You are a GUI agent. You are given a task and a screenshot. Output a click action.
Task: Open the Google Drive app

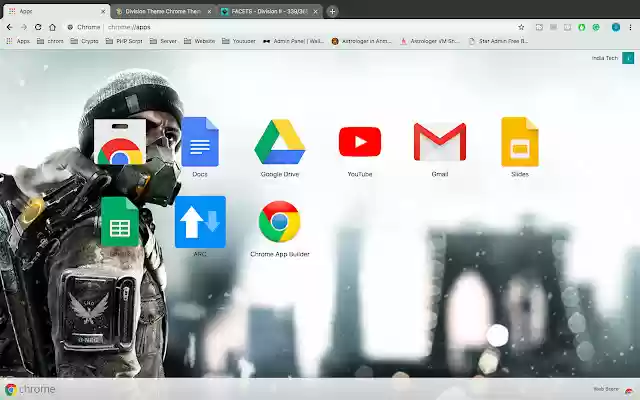coord(280,142)
